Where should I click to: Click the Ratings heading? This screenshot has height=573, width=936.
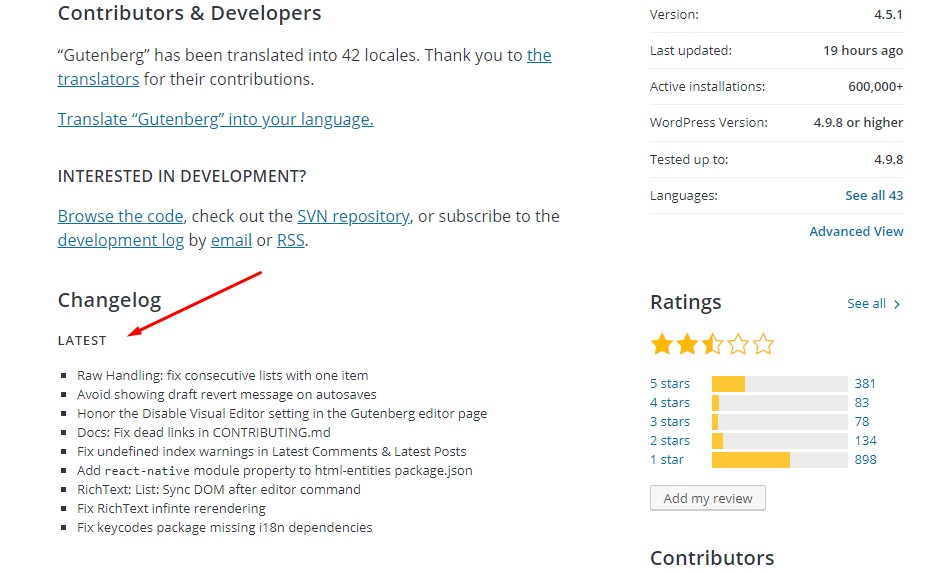pos(685,303)
